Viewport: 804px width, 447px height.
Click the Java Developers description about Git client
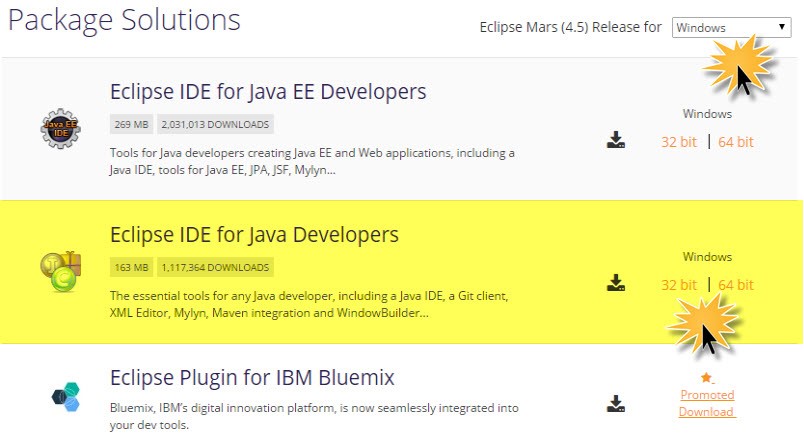coord(309,304)
